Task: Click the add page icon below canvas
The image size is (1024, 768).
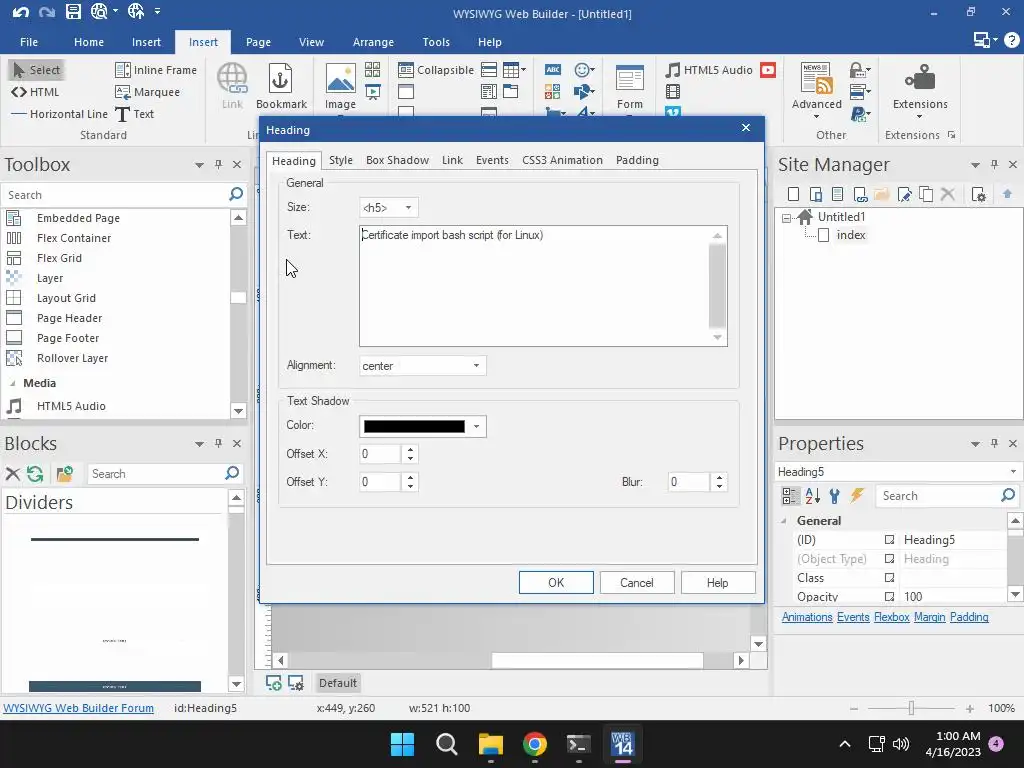Action: [x=274, y=683]
